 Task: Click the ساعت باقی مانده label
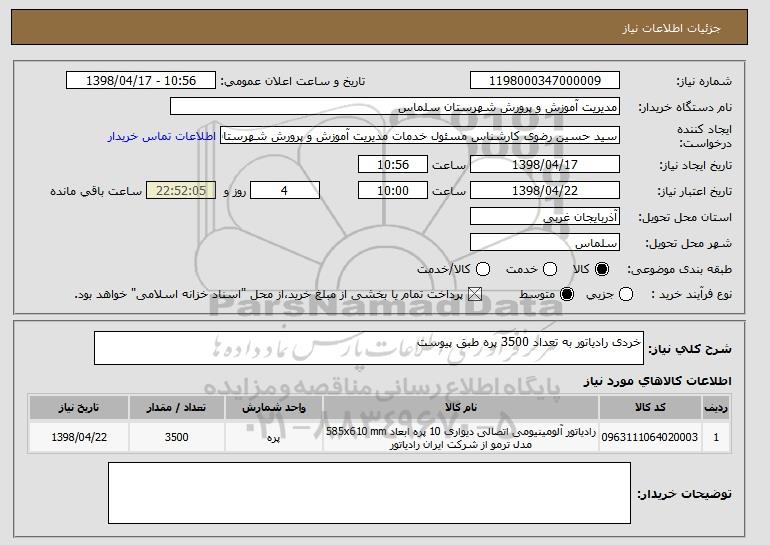[96, 191]
